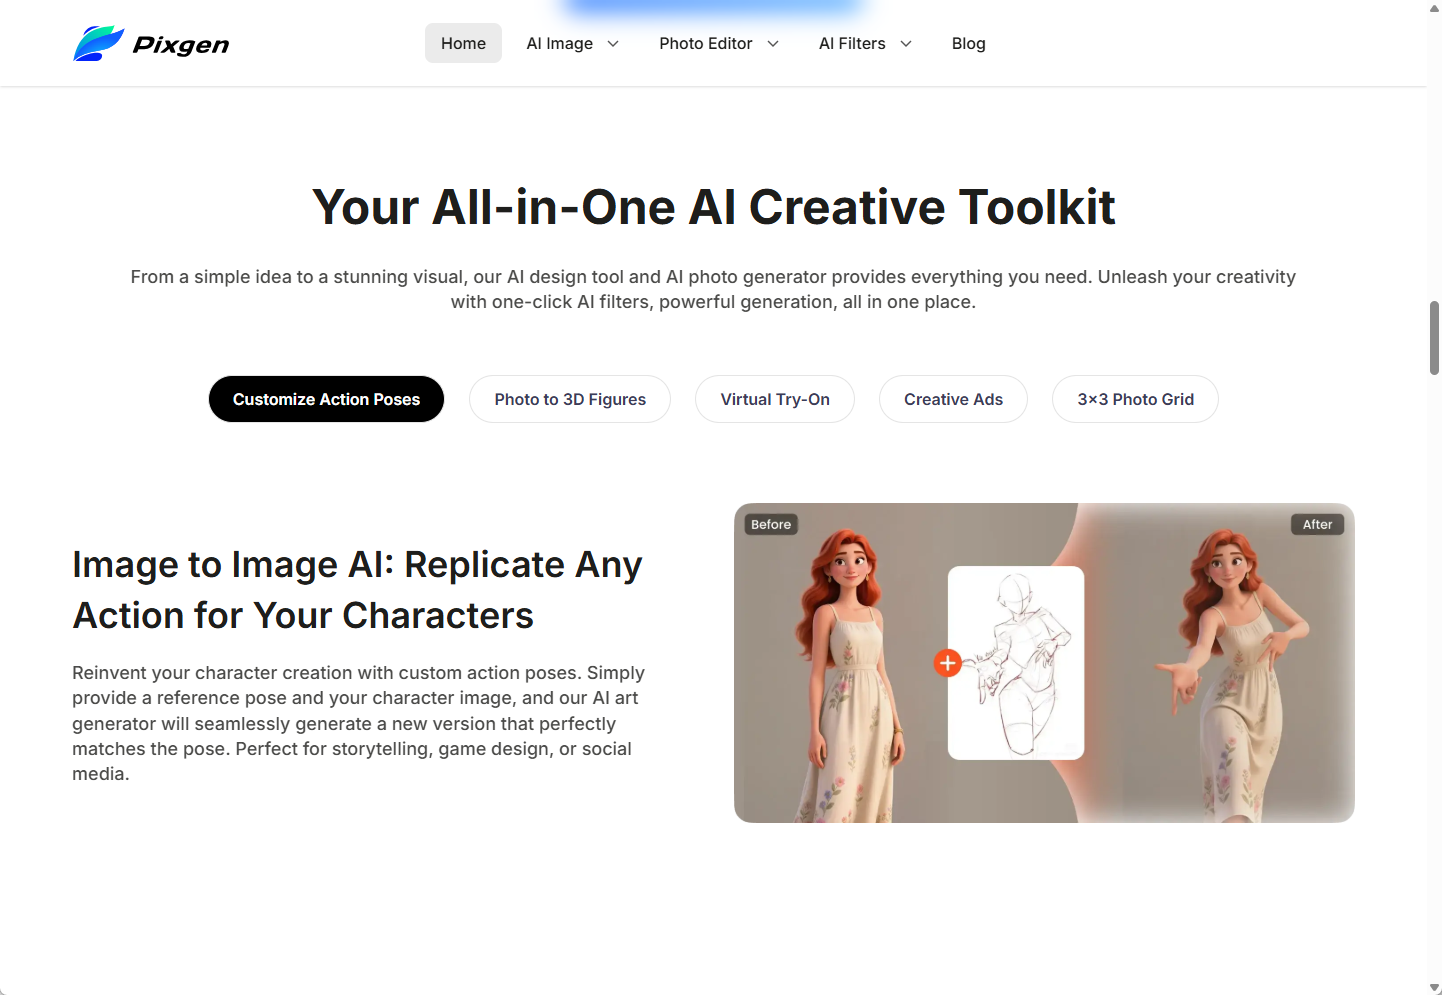Image resolution: width=1442 pixels, height=995 pixels.
Task: Select the pose sketch thumbnail in the demo image
Action: 1016,662
